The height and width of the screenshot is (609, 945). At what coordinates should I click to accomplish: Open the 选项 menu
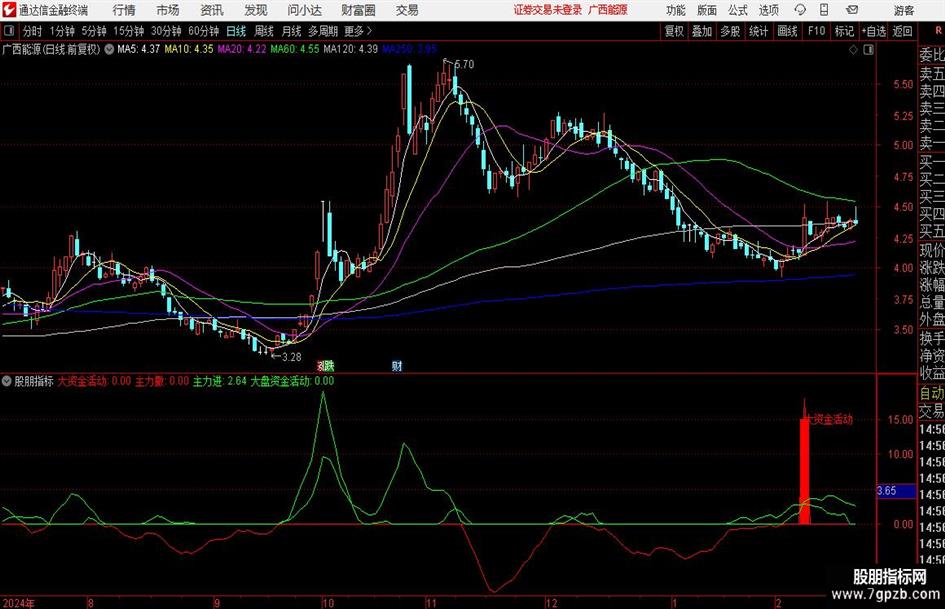pos(768,10)
